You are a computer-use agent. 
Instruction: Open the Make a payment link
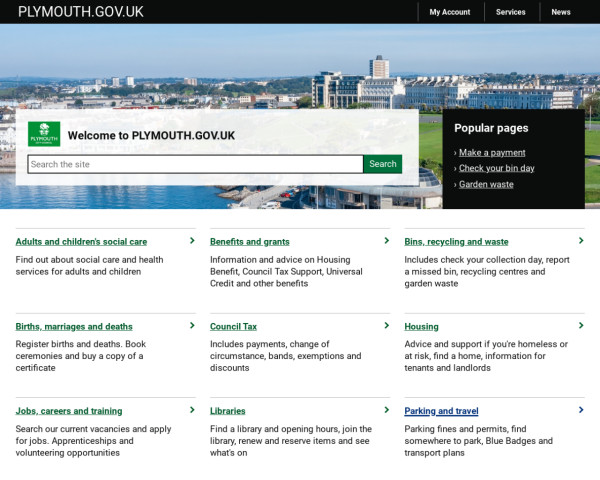492,153
